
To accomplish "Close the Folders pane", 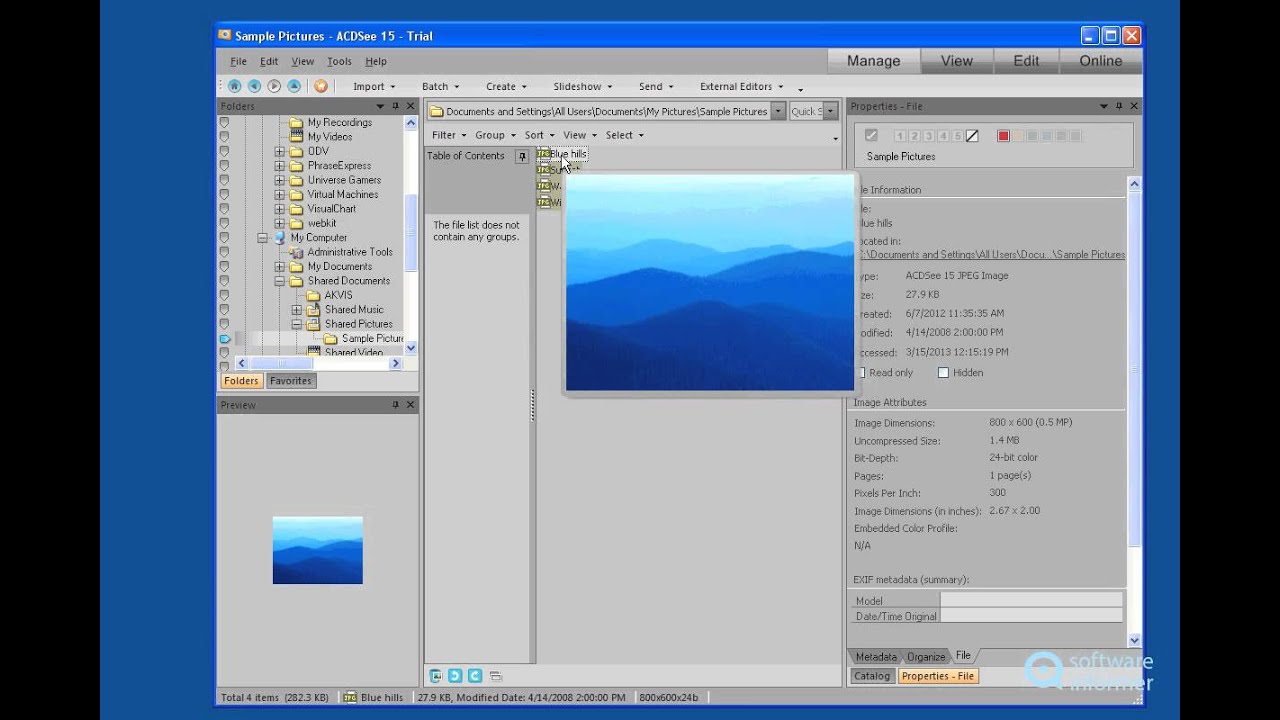I will pos(410,106).
